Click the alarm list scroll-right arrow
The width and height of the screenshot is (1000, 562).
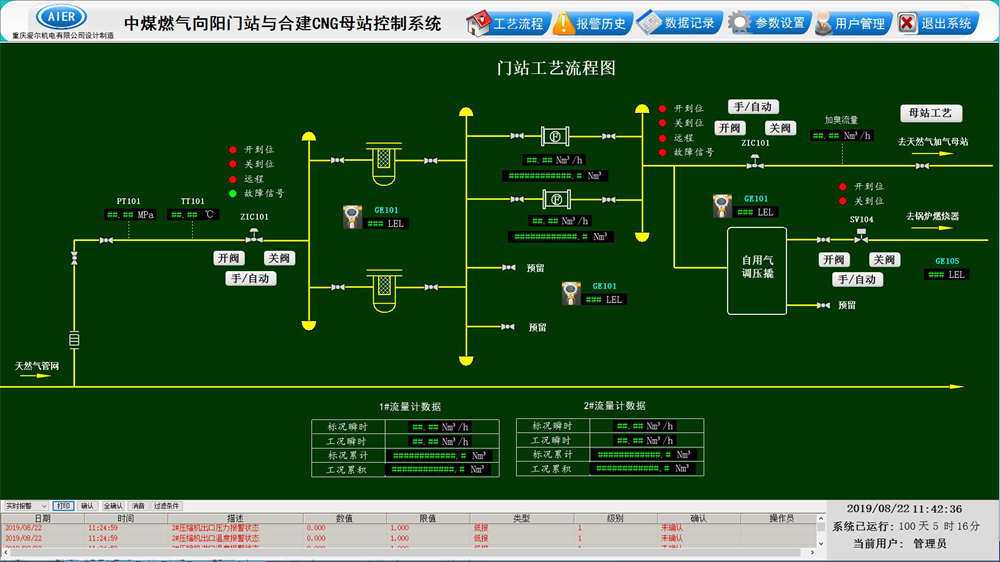(x=812, y=552)
